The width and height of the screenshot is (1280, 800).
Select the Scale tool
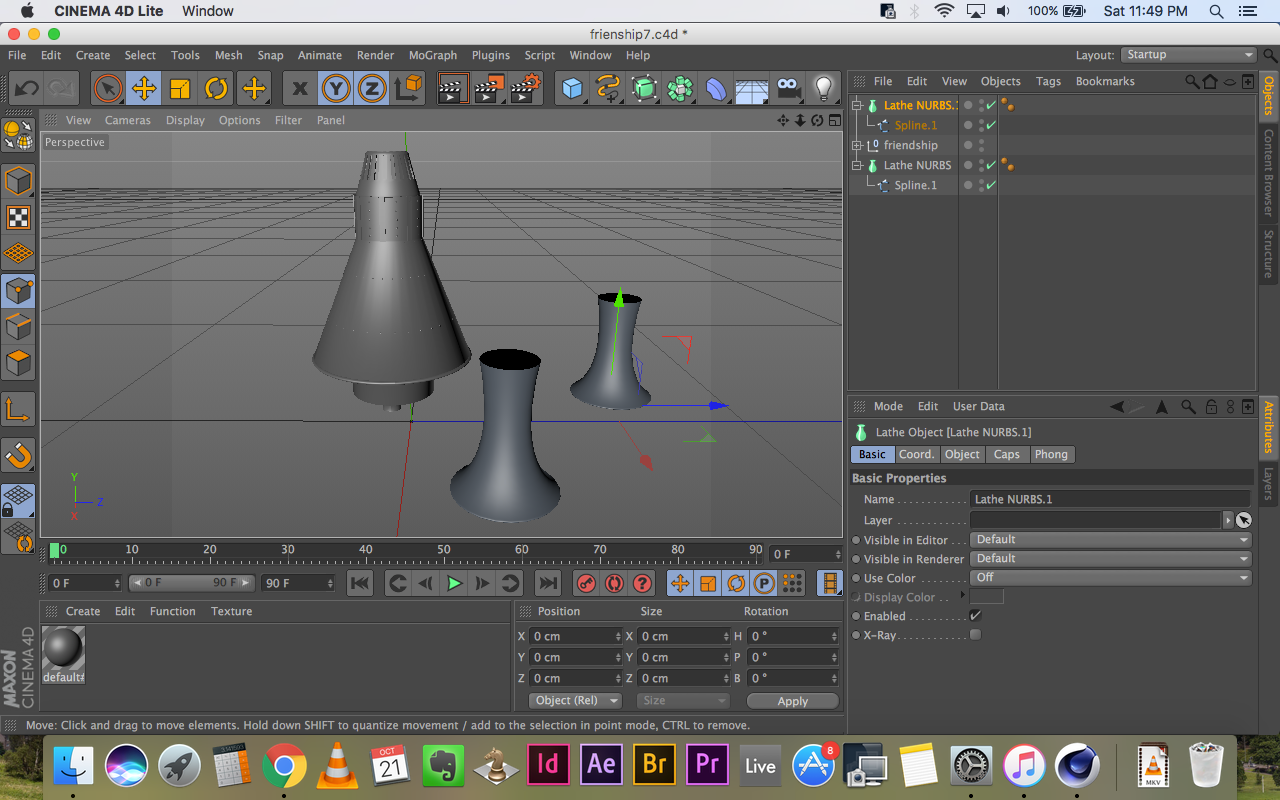[x=180, y=89]
